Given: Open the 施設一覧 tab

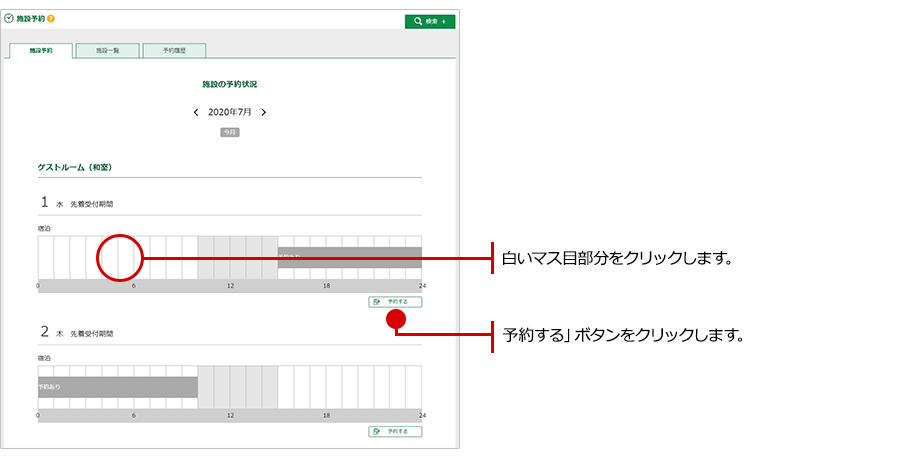Looking at the screenshot, I should [x=108, y=50].
